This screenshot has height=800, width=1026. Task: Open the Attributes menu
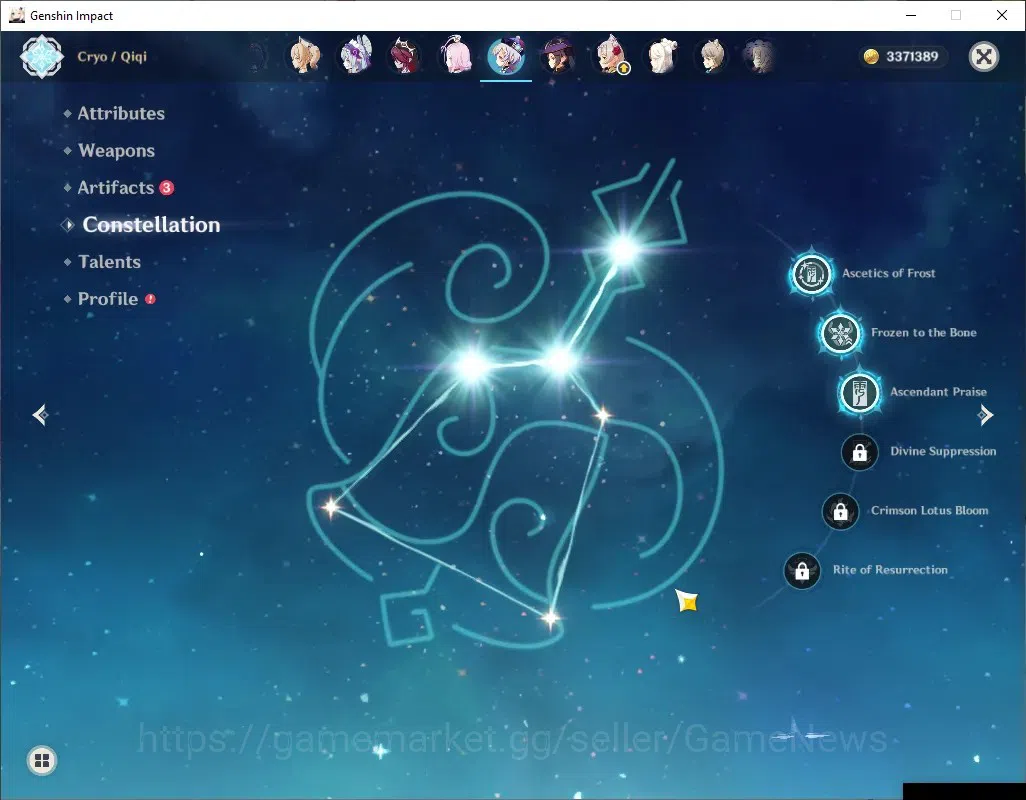[x=121, y=114]
